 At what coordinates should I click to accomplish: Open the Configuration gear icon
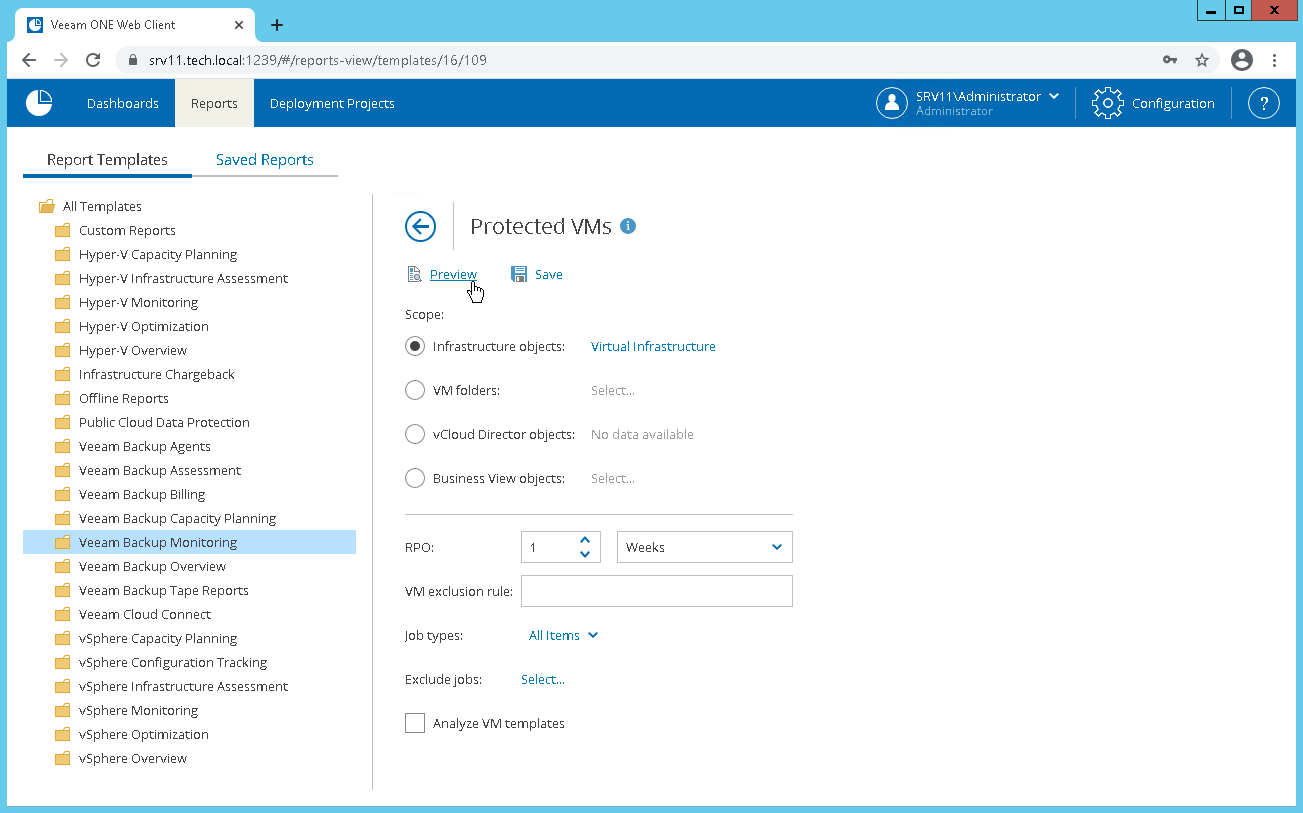coord(1107,103)
